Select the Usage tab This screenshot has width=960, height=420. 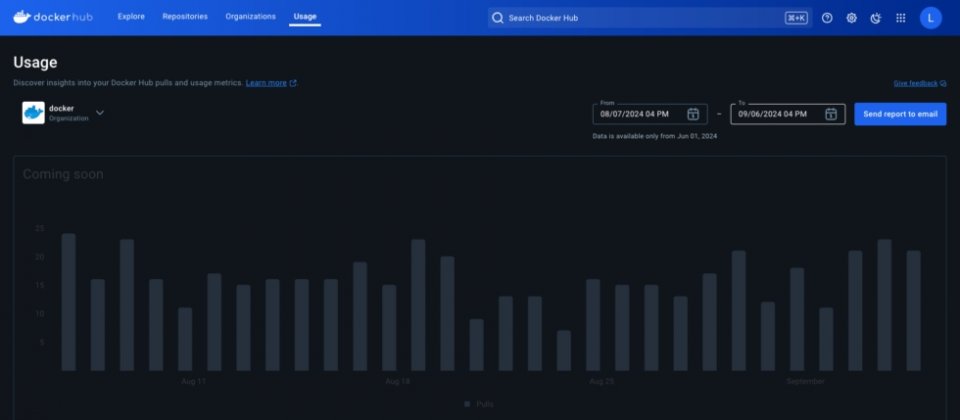click(x=305, y=17)
